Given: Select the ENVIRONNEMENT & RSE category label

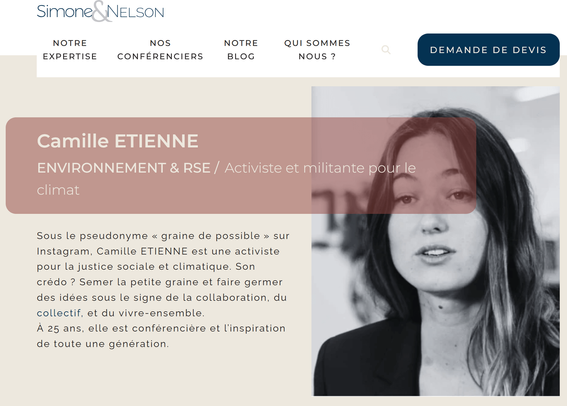Looking at the screenshot, I should 124,168.
